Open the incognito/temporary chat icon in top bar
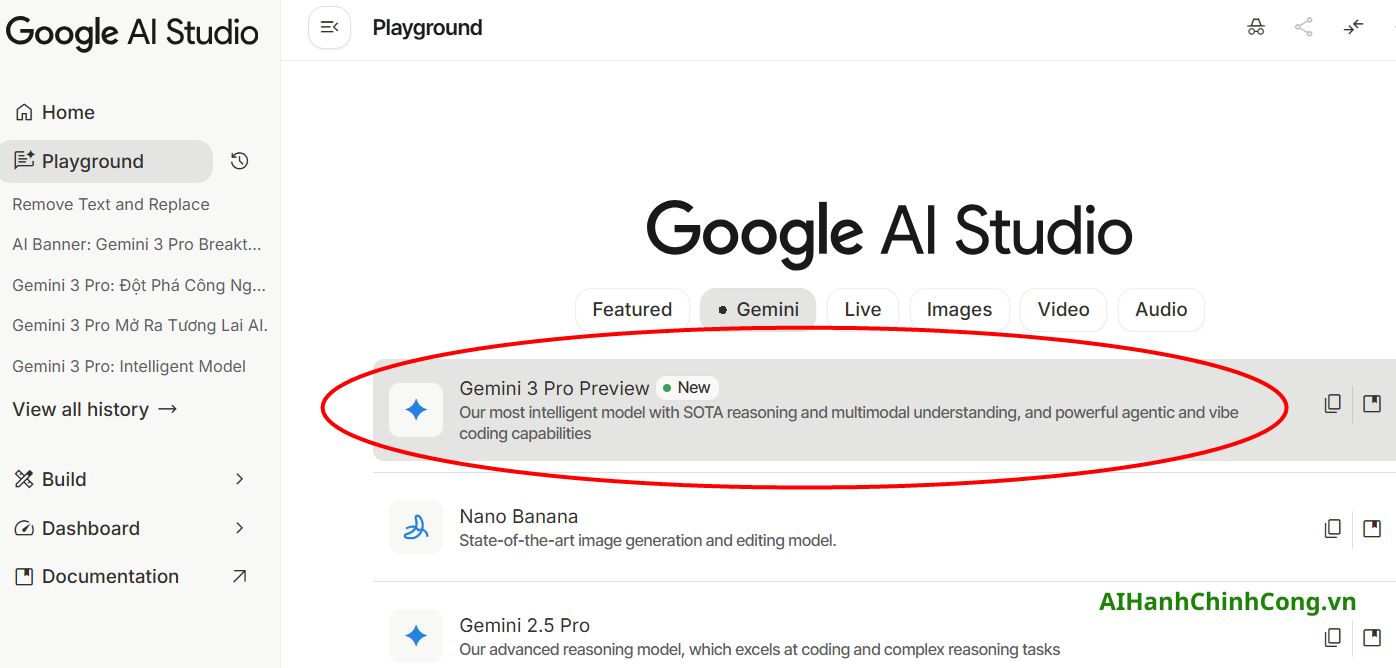1396x668 pixels. (x=1256, y=27)
